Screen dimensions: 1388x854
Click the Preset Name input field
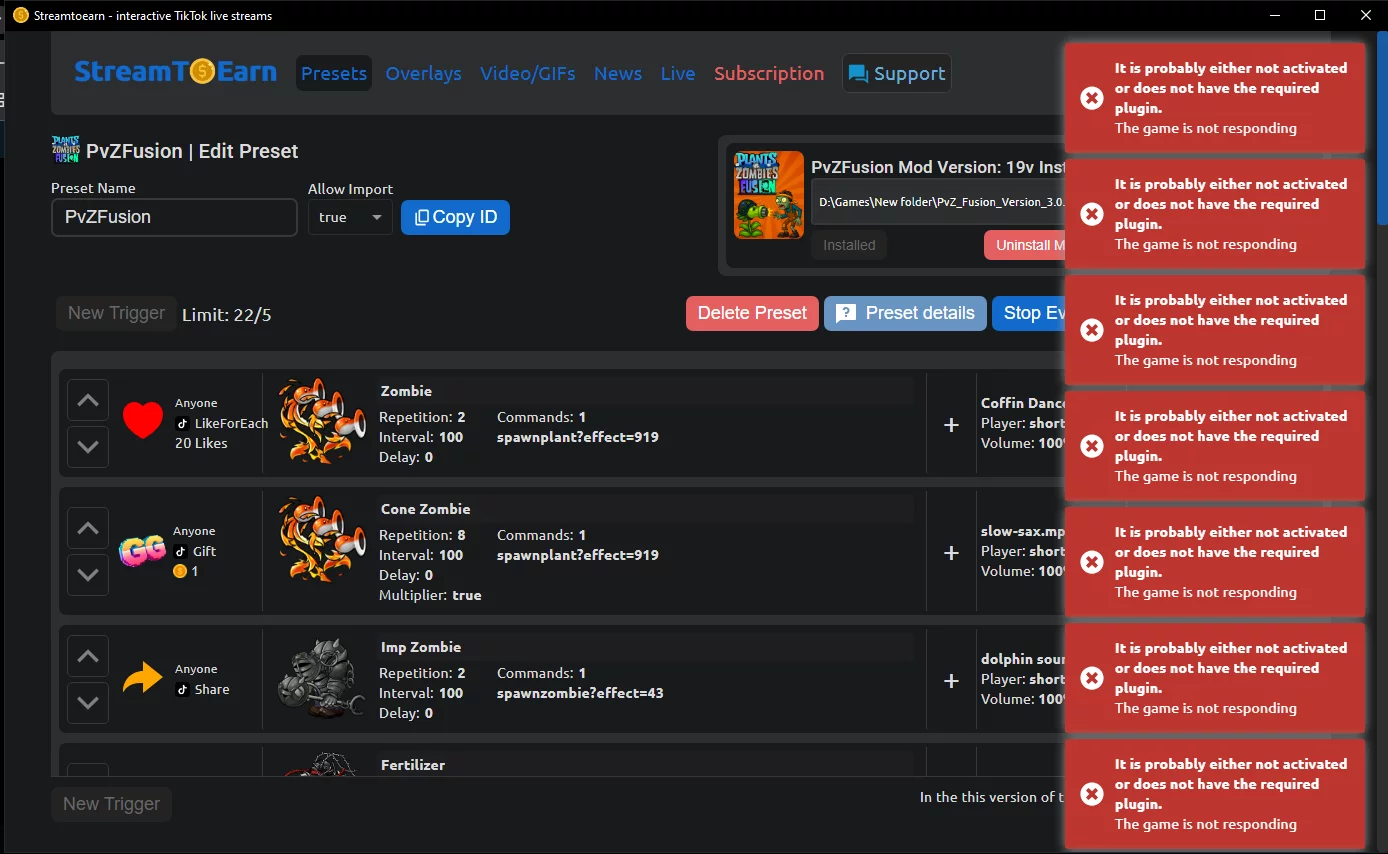pyautogui.click(x=174, y=217)
